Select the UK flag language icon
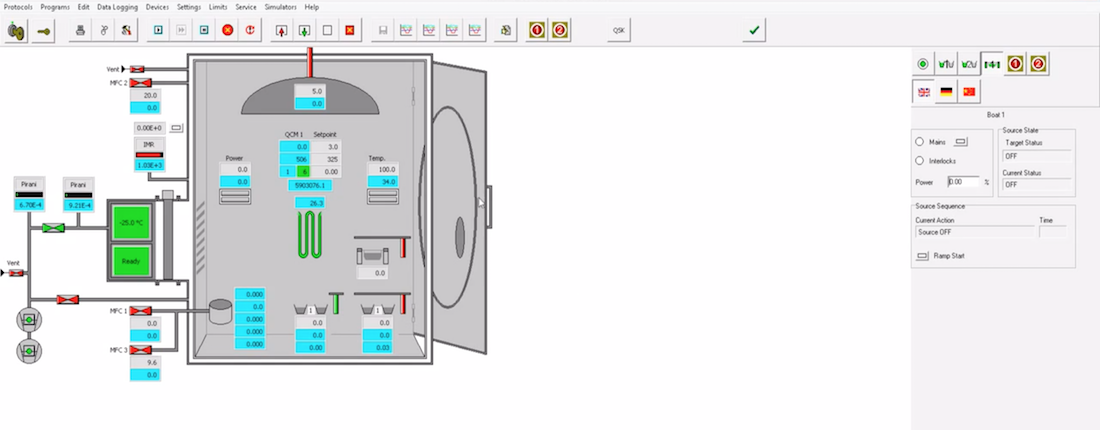1100x430 pixels. tap(923, 91)
